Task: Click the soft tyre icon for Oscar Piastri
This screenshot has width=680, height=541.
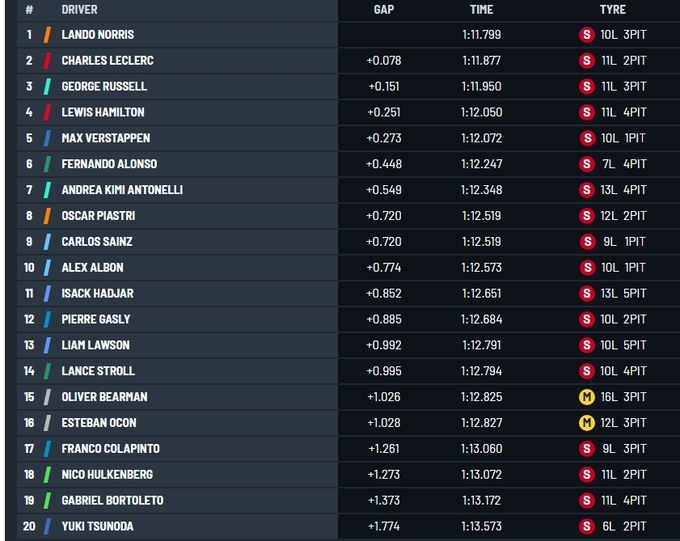Action: pyautogui.click(x=587, y=216)
